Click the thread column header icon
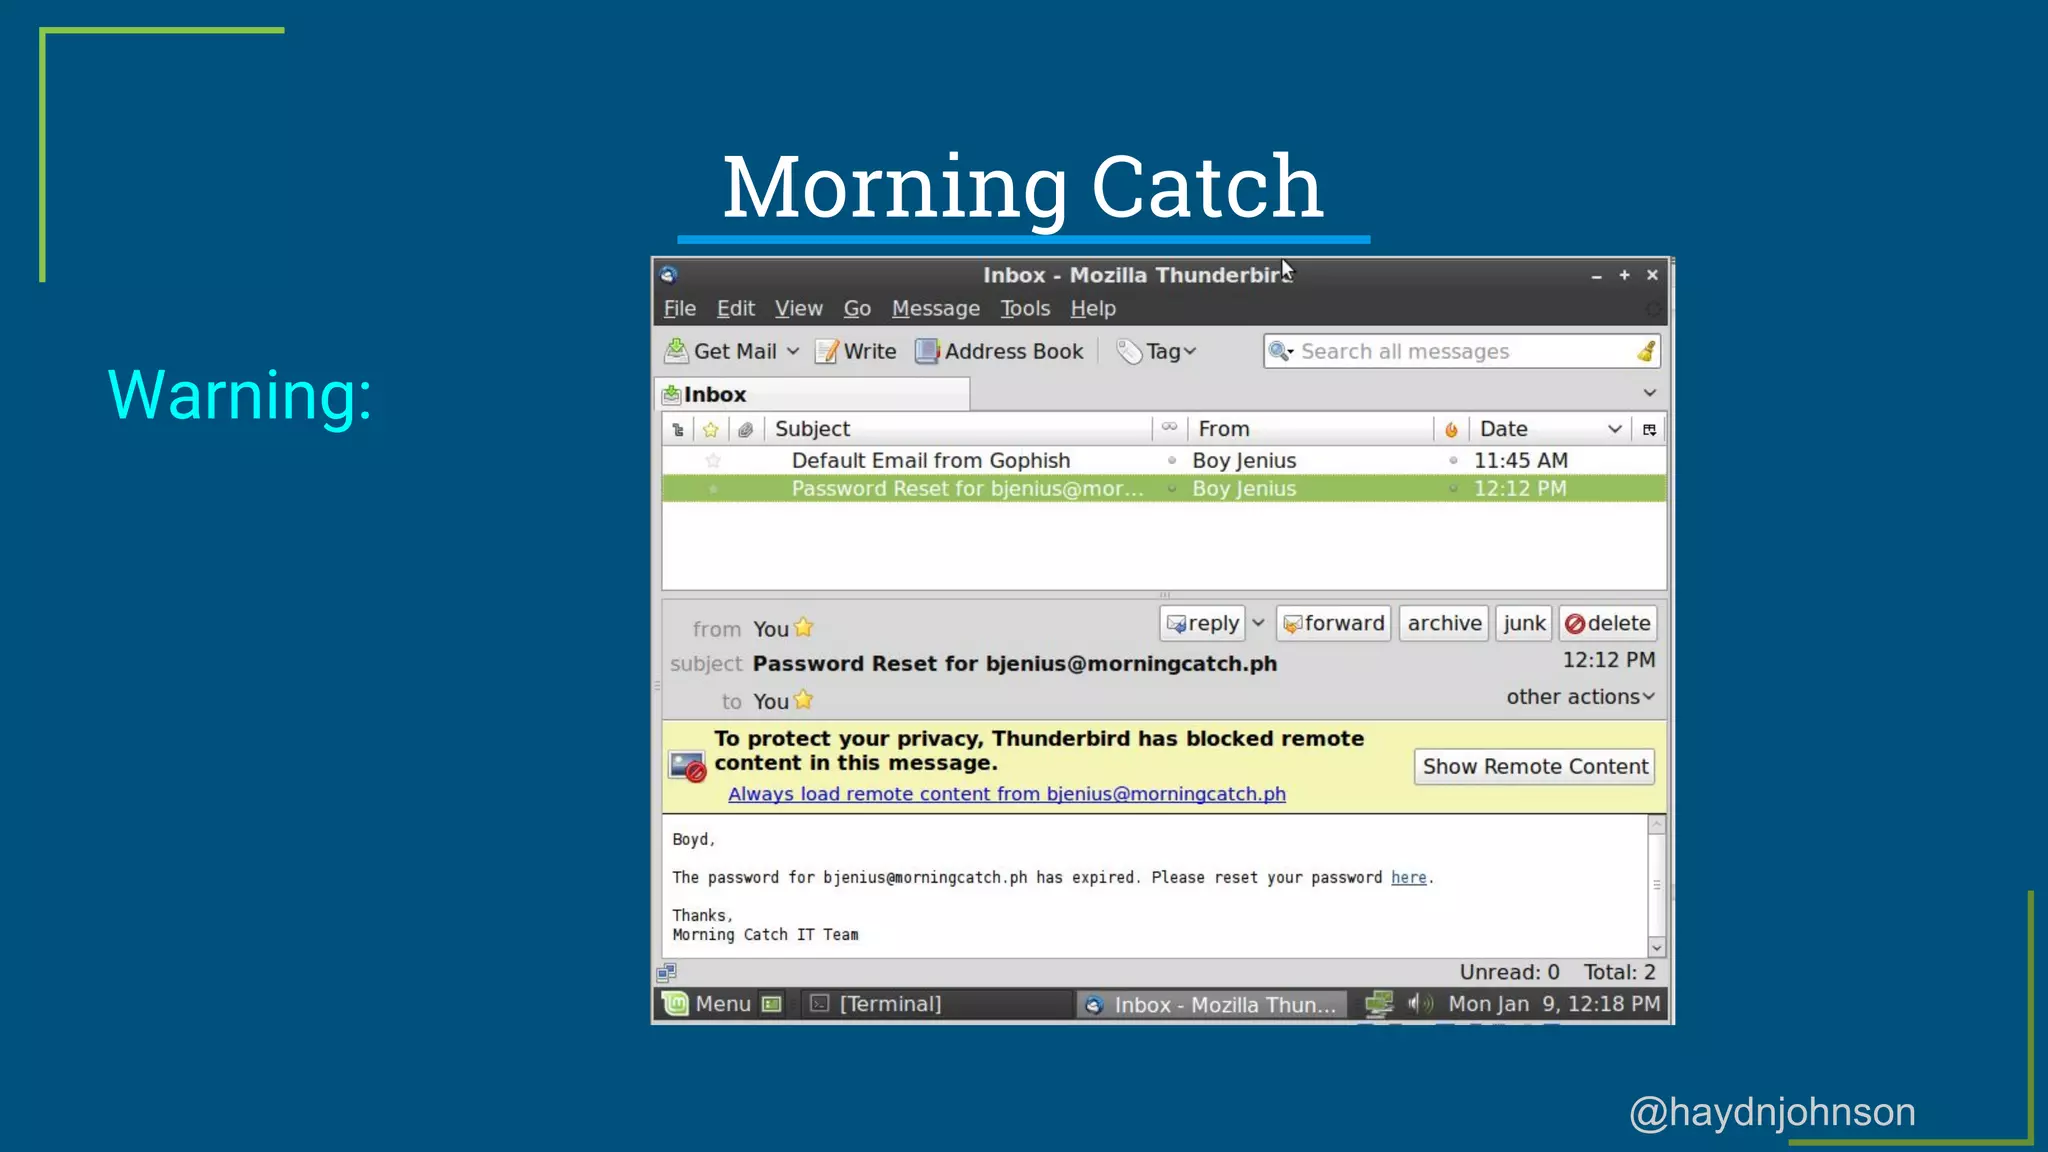 point(678,429)
